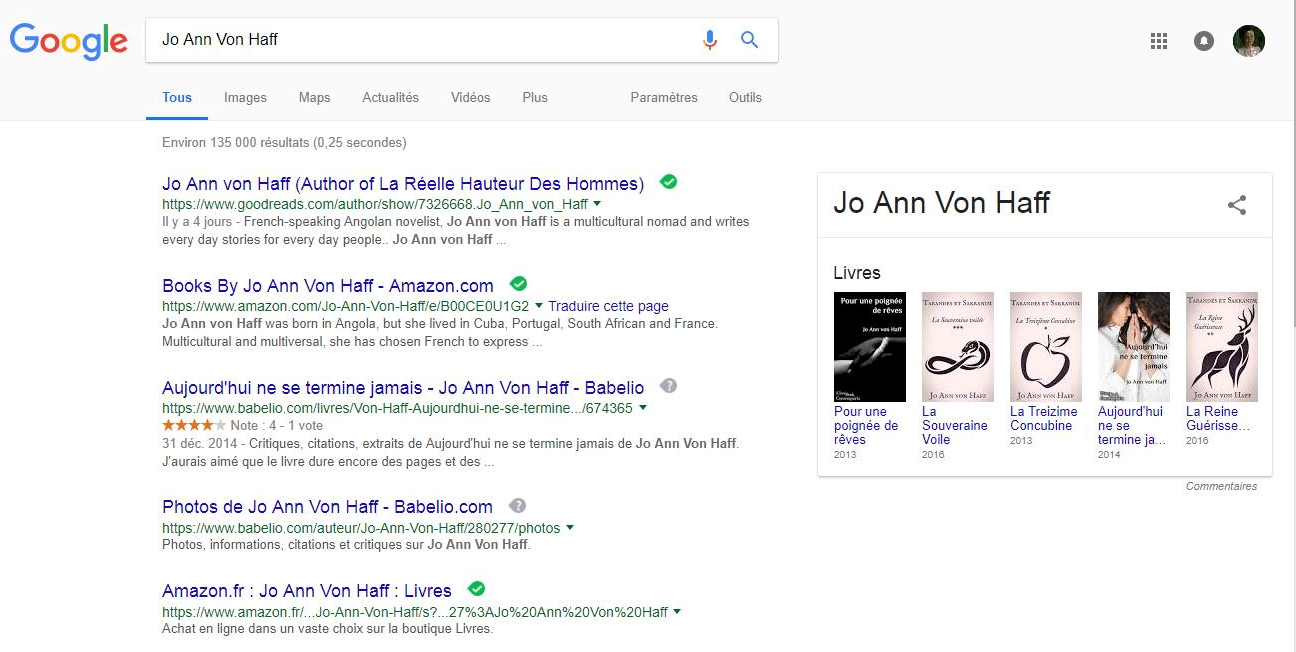The image size is (1296, 652).
Task: Click the Jo Ann Von Haff panel title
Action: pyautogui.click(x=942, y=203)
